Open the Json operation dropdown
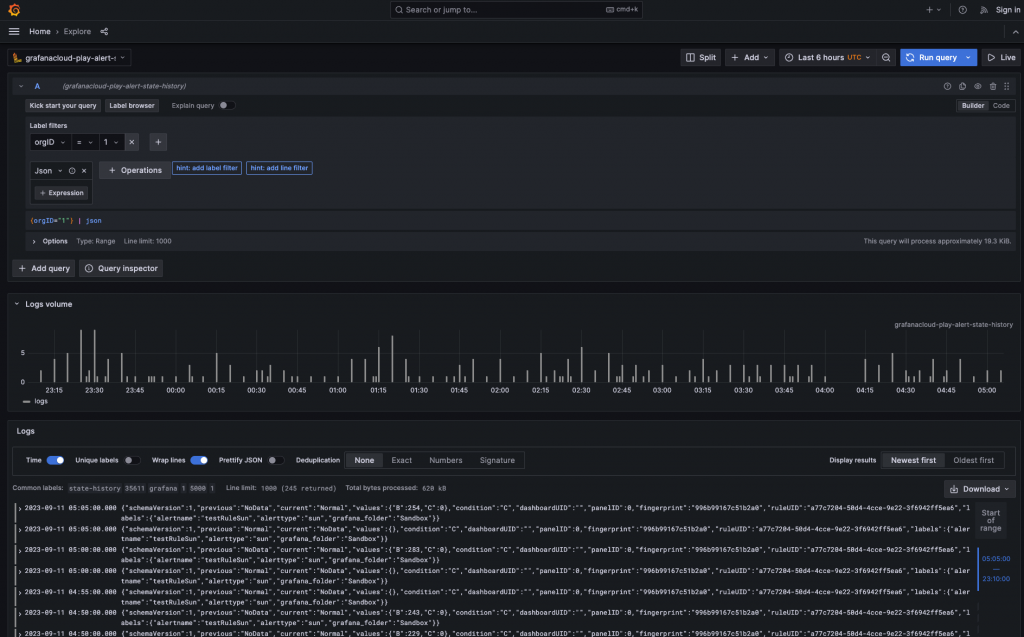1024x637 pixels. point(48,171)
